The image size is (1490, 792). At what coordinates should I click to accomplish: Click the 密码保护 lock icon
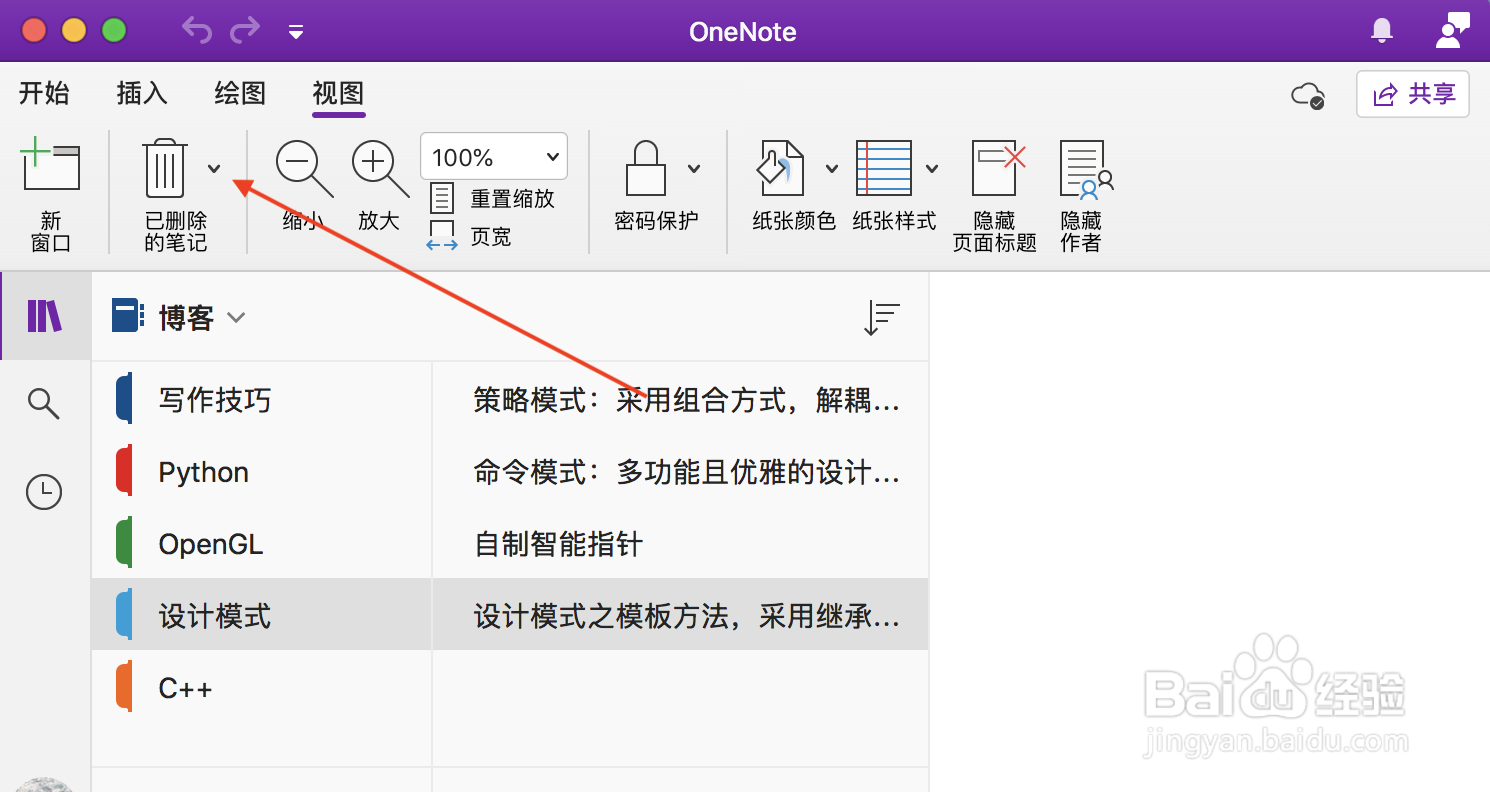point(646,167)
